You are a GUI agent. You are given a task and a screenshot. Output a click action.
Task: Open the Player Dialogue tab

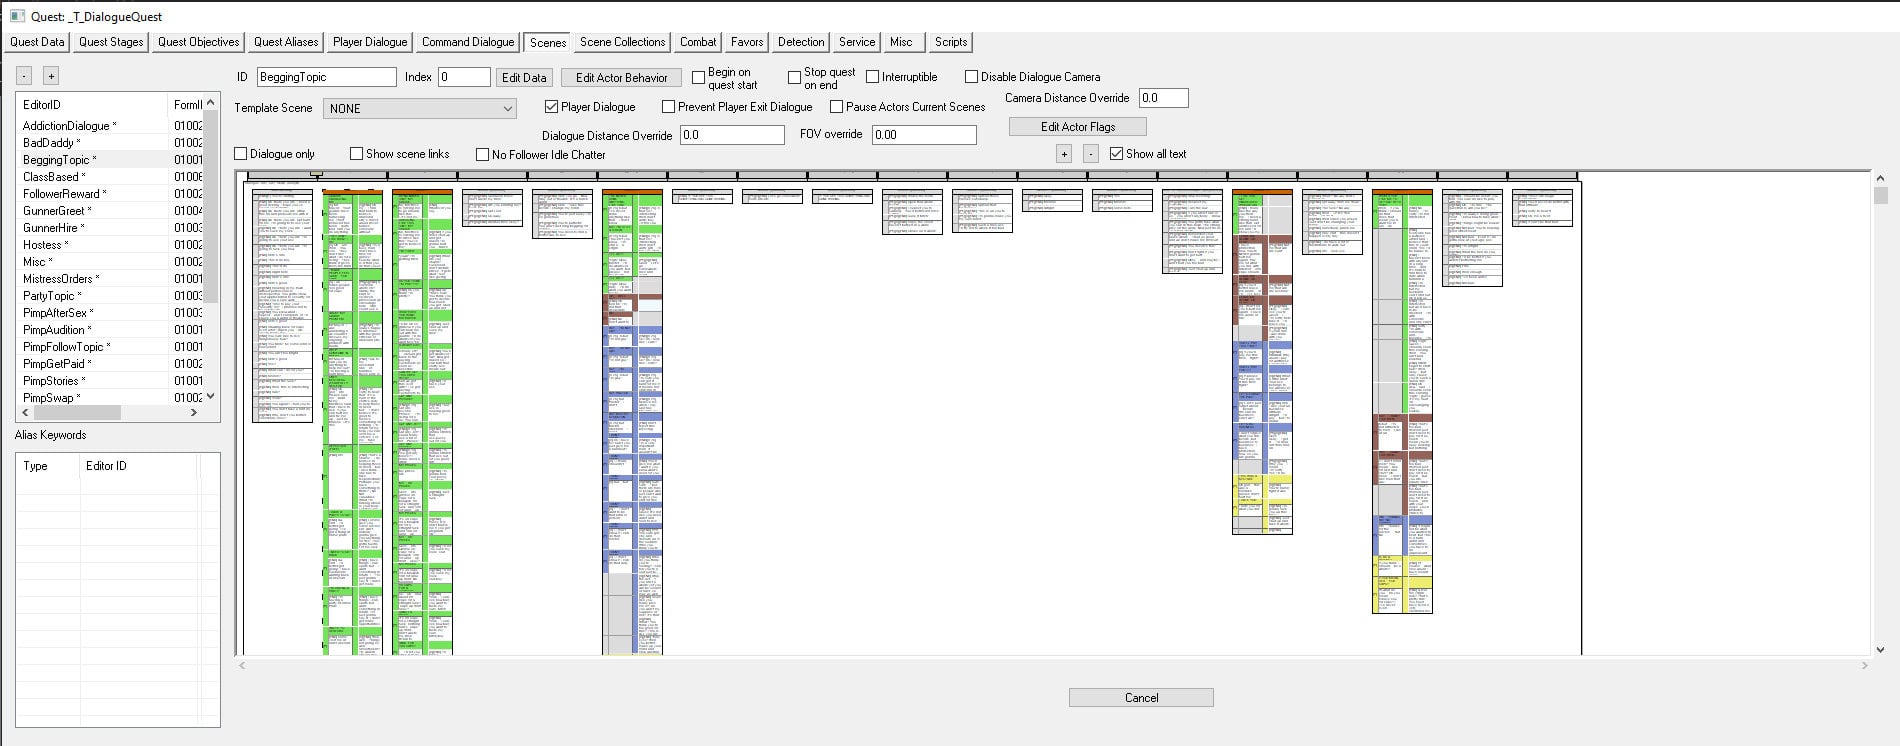pyautogui.click(x=370, y=42)
